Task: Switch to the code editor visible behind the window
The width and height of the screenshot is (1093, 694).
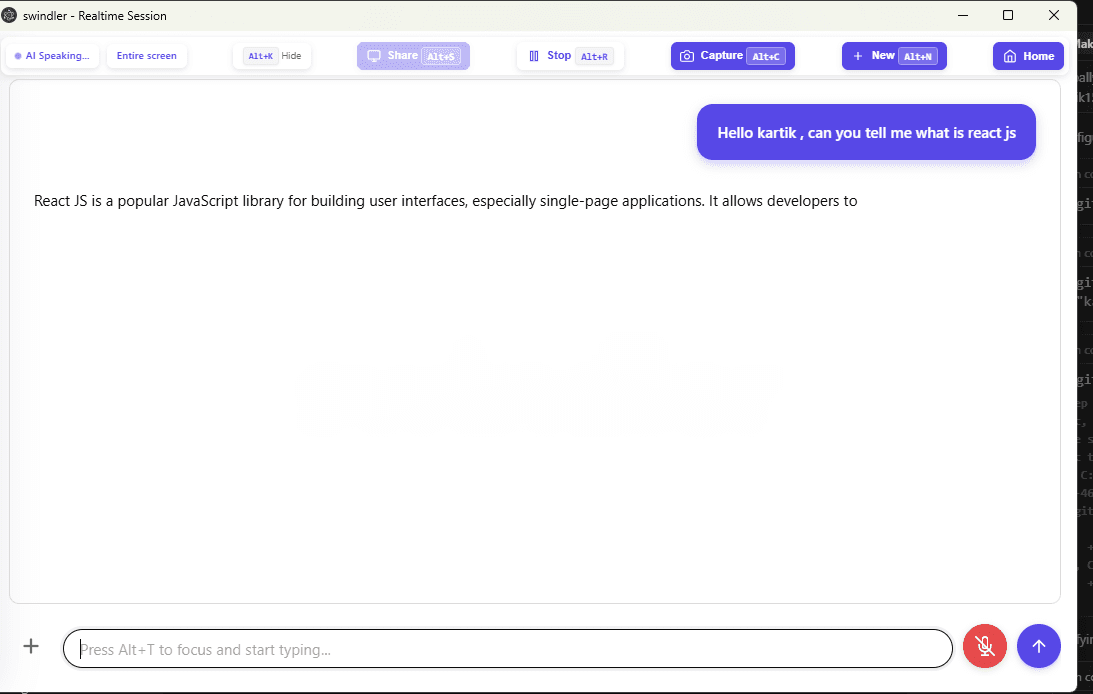Action: pos(1085,300)
